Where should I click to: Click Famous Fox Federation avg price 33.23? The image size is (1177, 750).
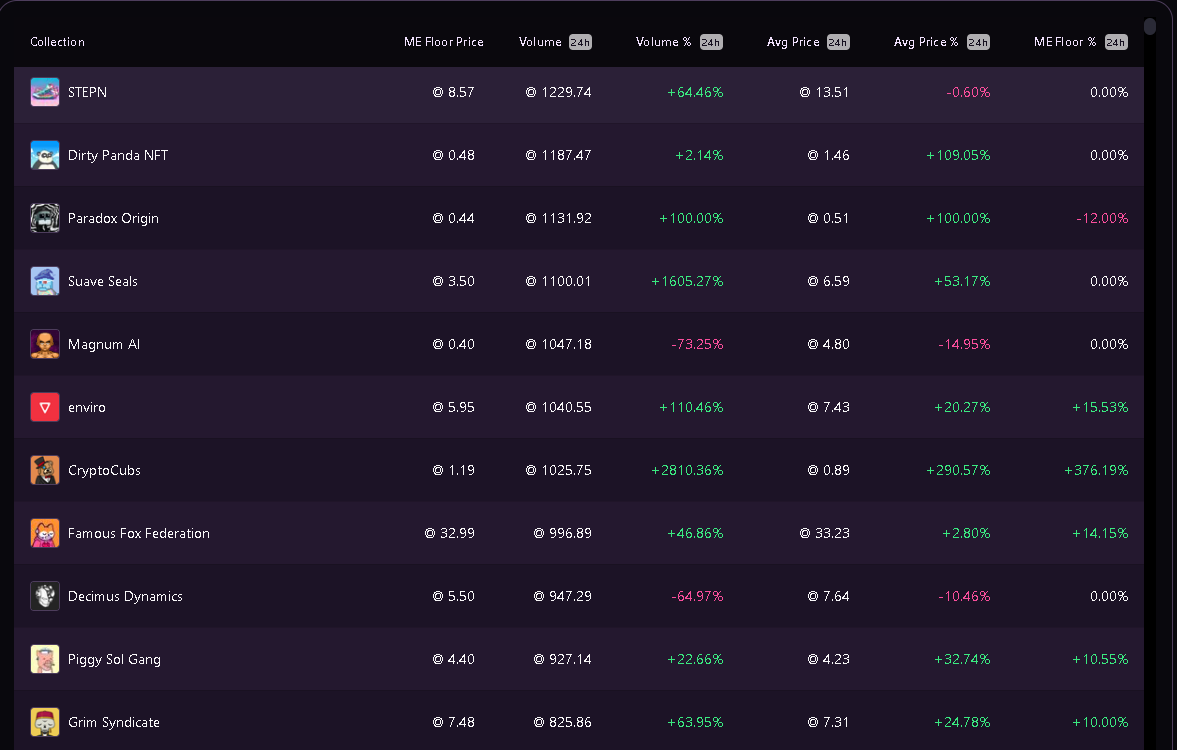pyautogui.click(x=825, y=534)
